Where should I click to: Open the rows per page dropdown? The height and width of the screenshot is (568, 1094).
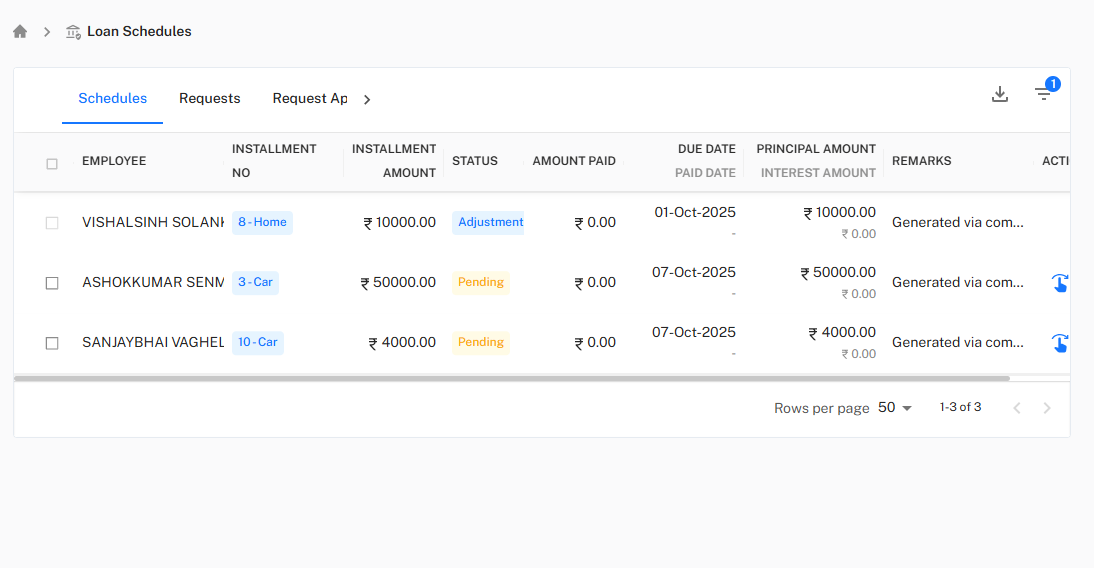tap(895, 408)
